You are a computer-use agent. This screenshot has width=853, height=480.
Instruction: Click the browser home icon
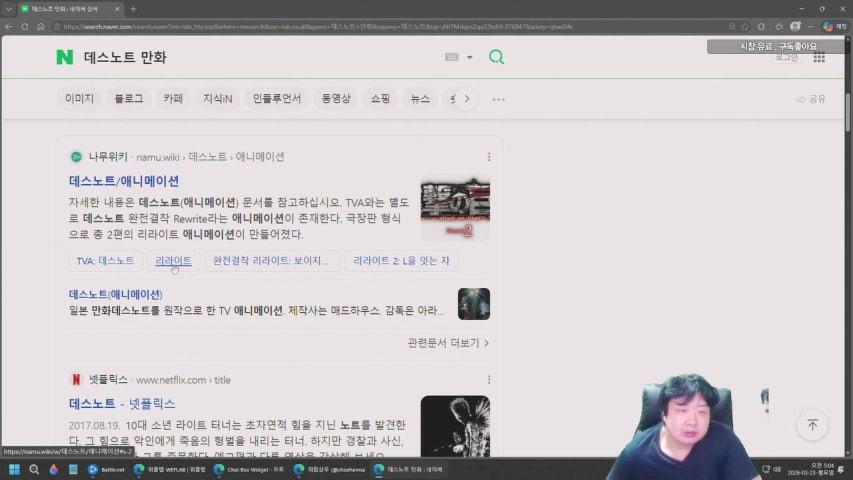point(41,26)
